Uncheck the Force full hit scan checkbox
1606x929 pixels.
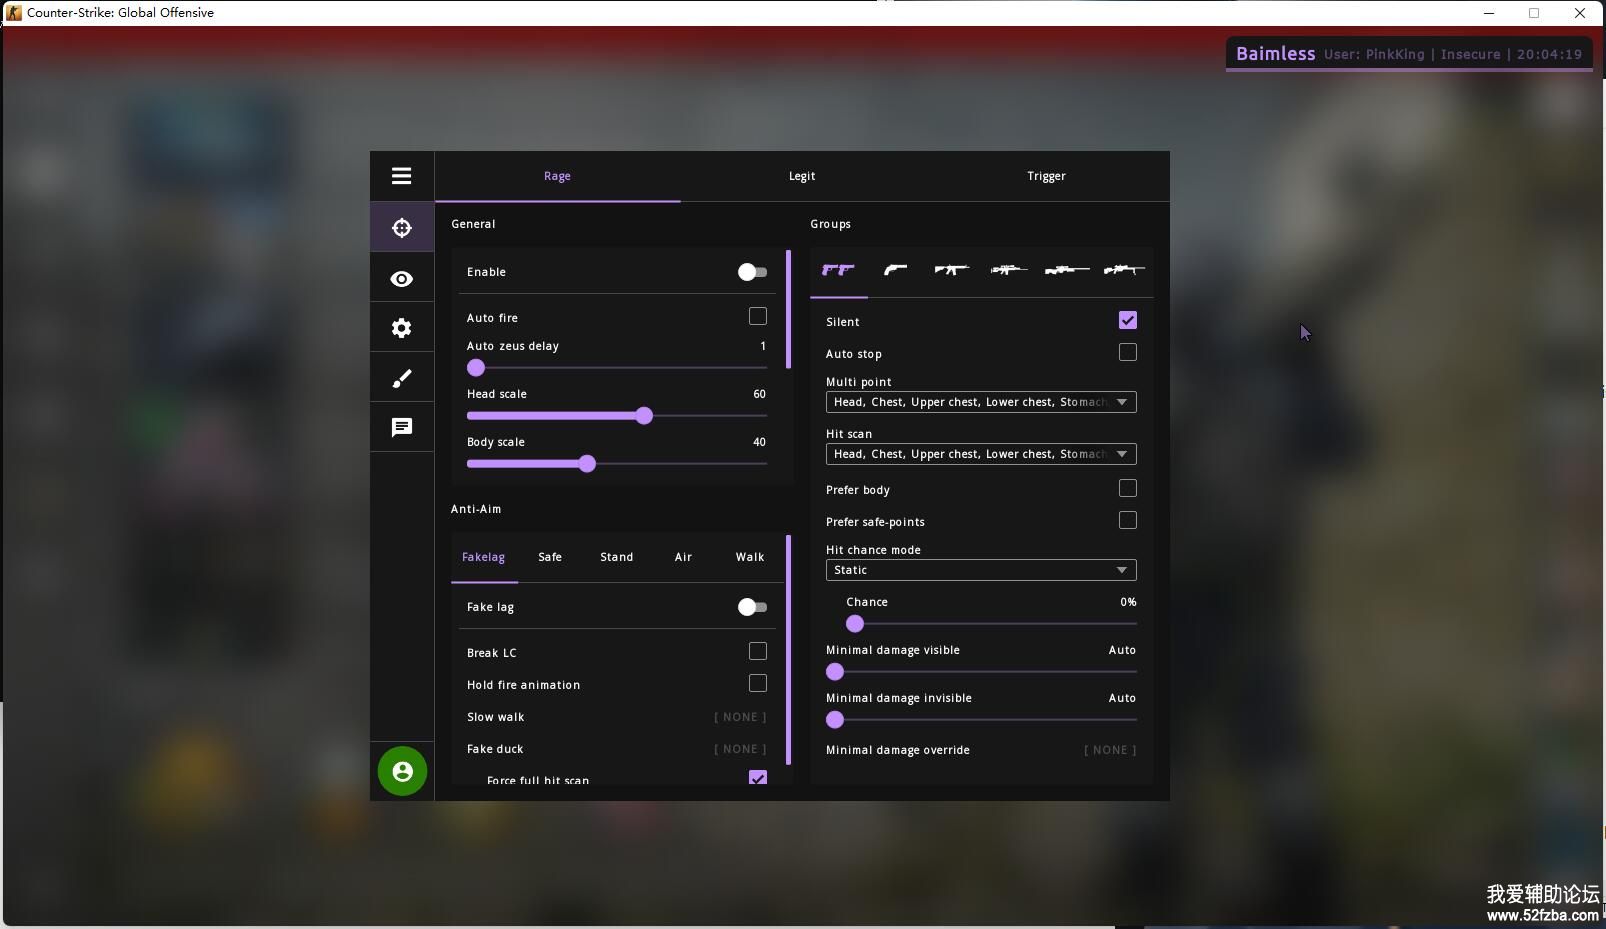point(758,777)
